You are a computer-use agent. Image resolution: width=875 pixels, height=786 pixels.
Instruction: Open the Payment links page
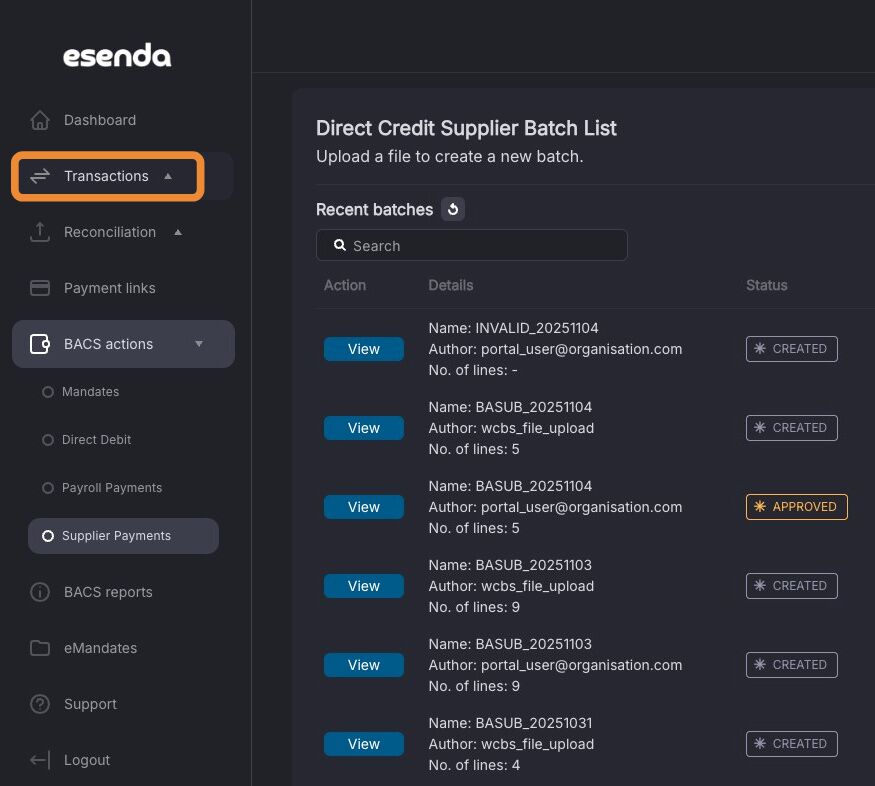(109, 288)
